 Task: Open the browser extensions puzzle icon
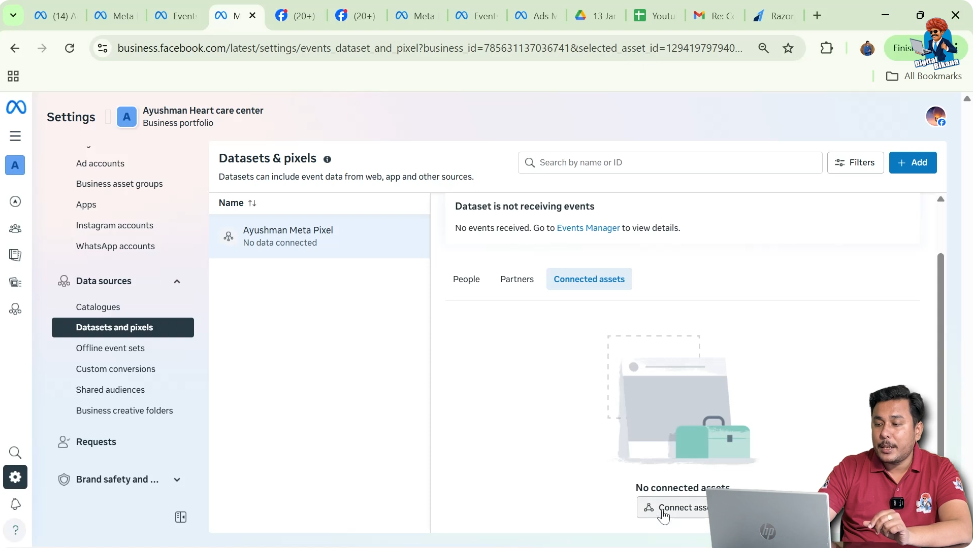point(826,48)
